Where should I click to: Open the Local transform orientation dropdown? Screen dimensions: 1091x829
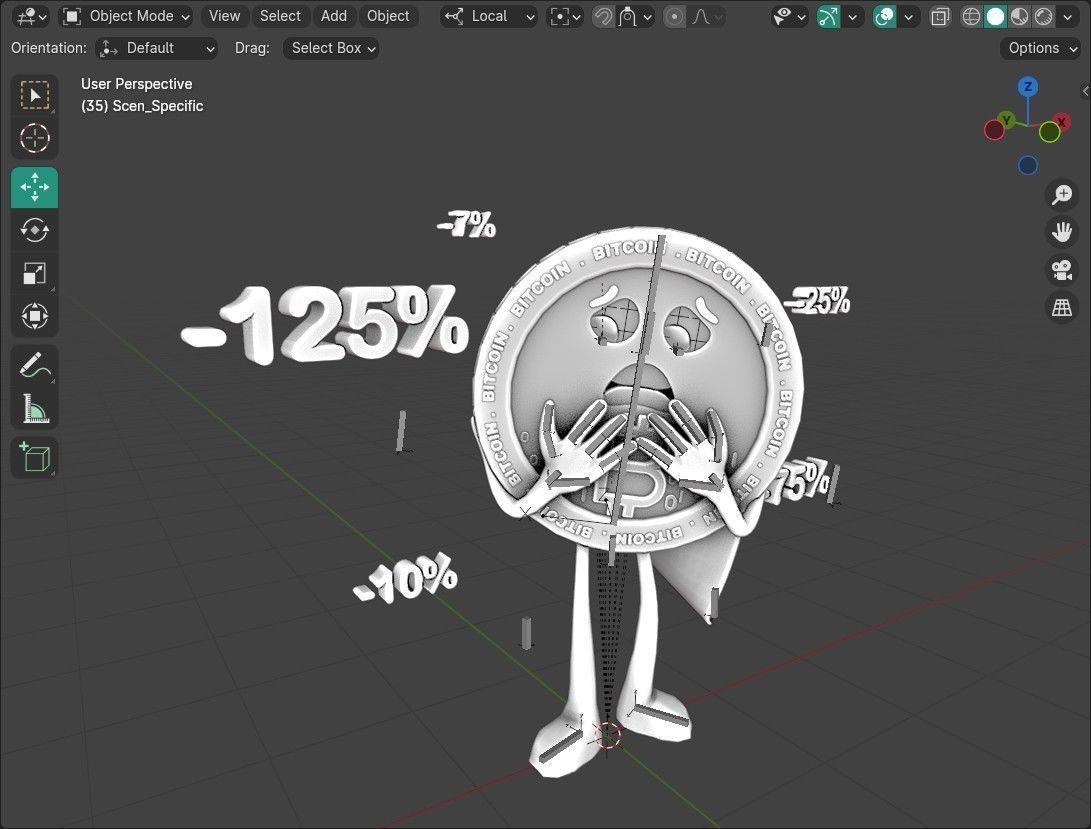pyautogui.click(x=489, y=16)
